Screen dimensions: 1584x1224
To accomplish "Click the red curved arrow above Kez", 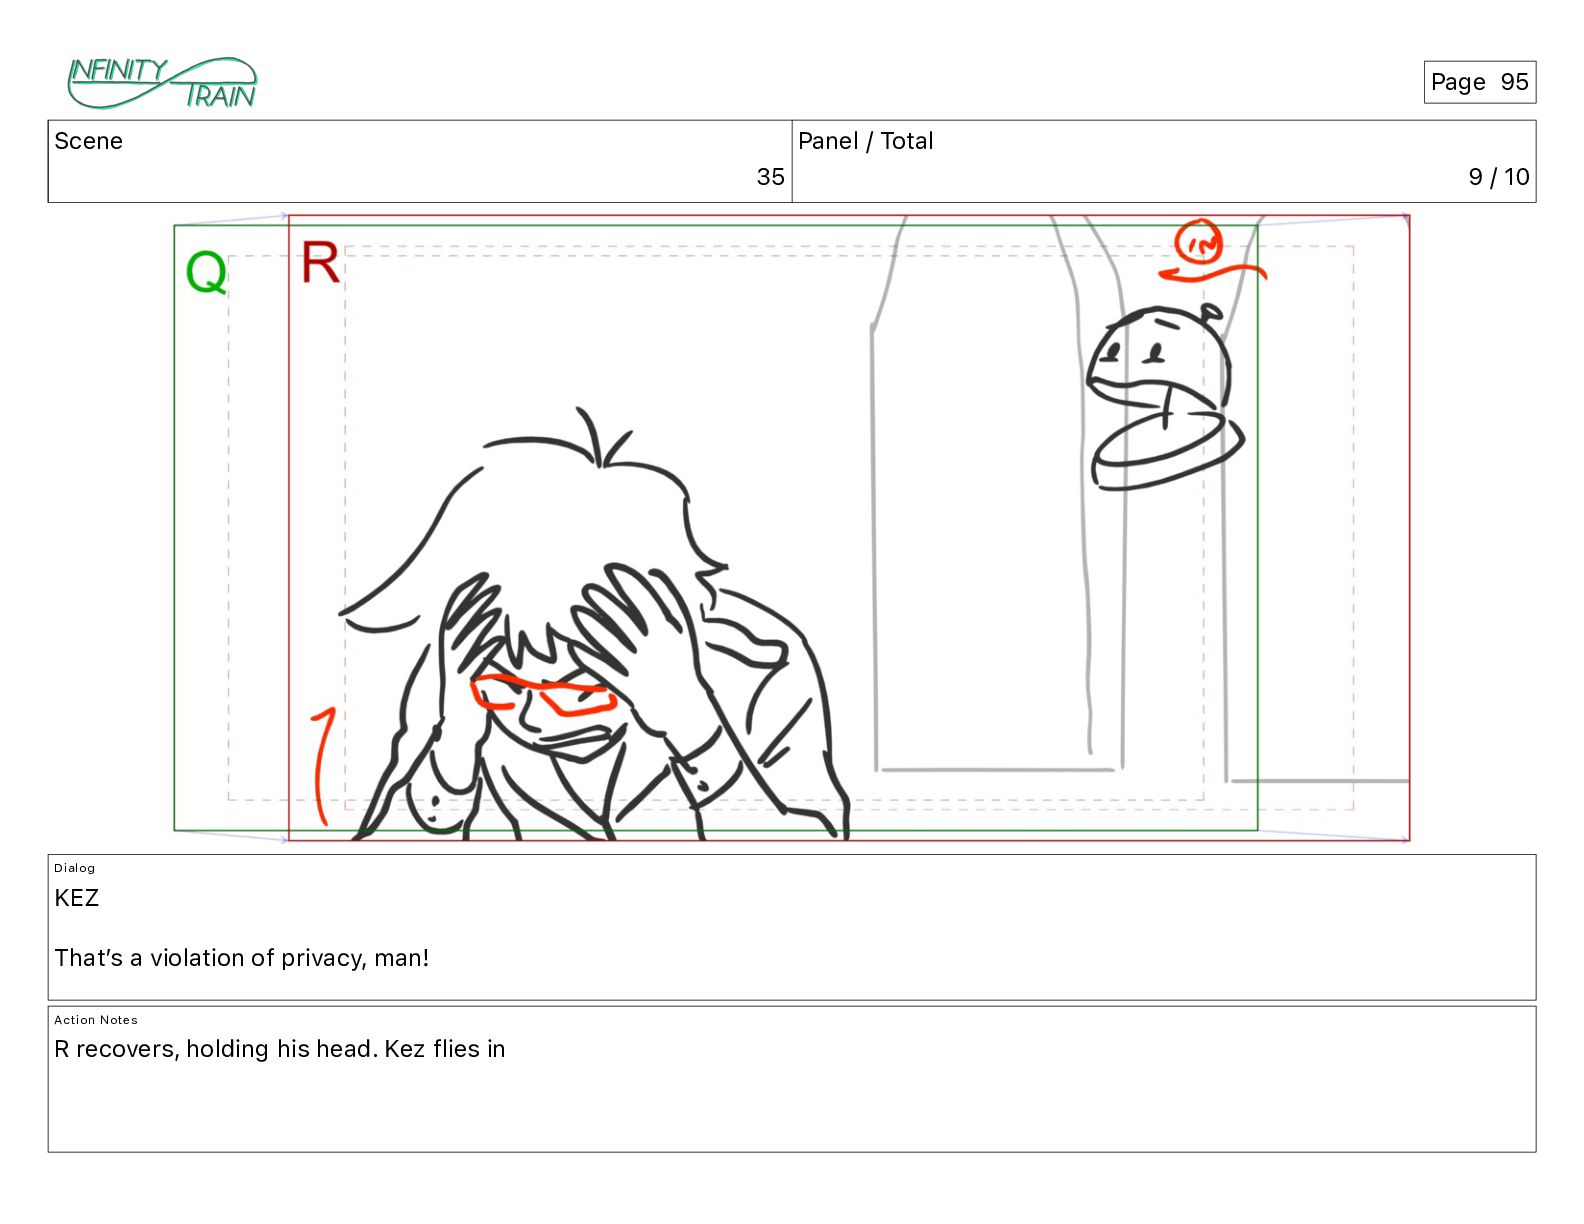I will 1212,272.
